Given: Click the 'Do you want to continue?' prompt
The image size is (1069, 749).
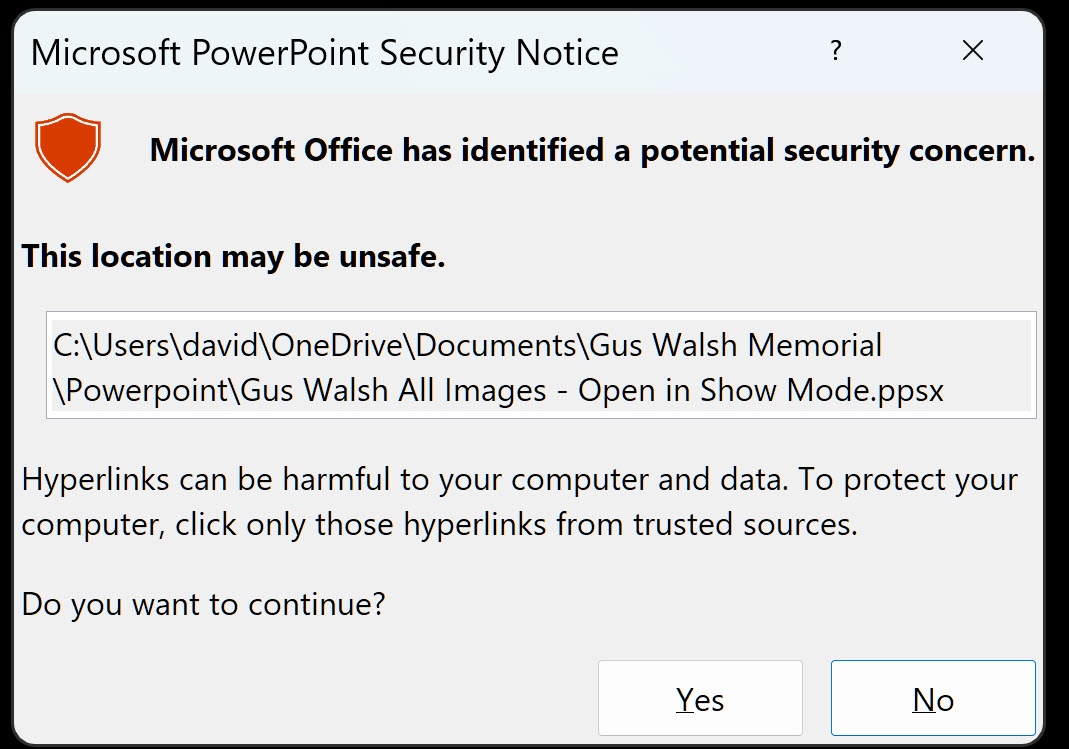Looking at the screenshot, I should [x=203, y=604].
